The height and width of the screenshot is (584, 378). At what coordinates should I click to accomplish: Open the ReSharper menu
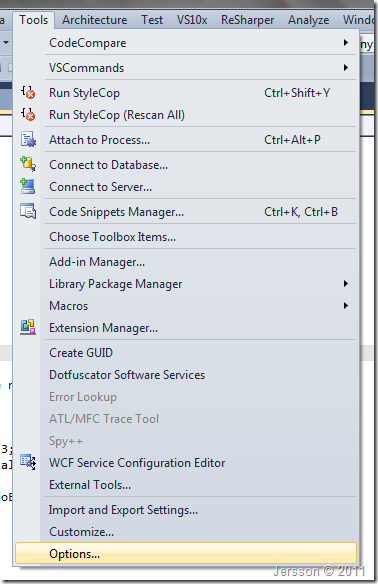coord(247,20)
